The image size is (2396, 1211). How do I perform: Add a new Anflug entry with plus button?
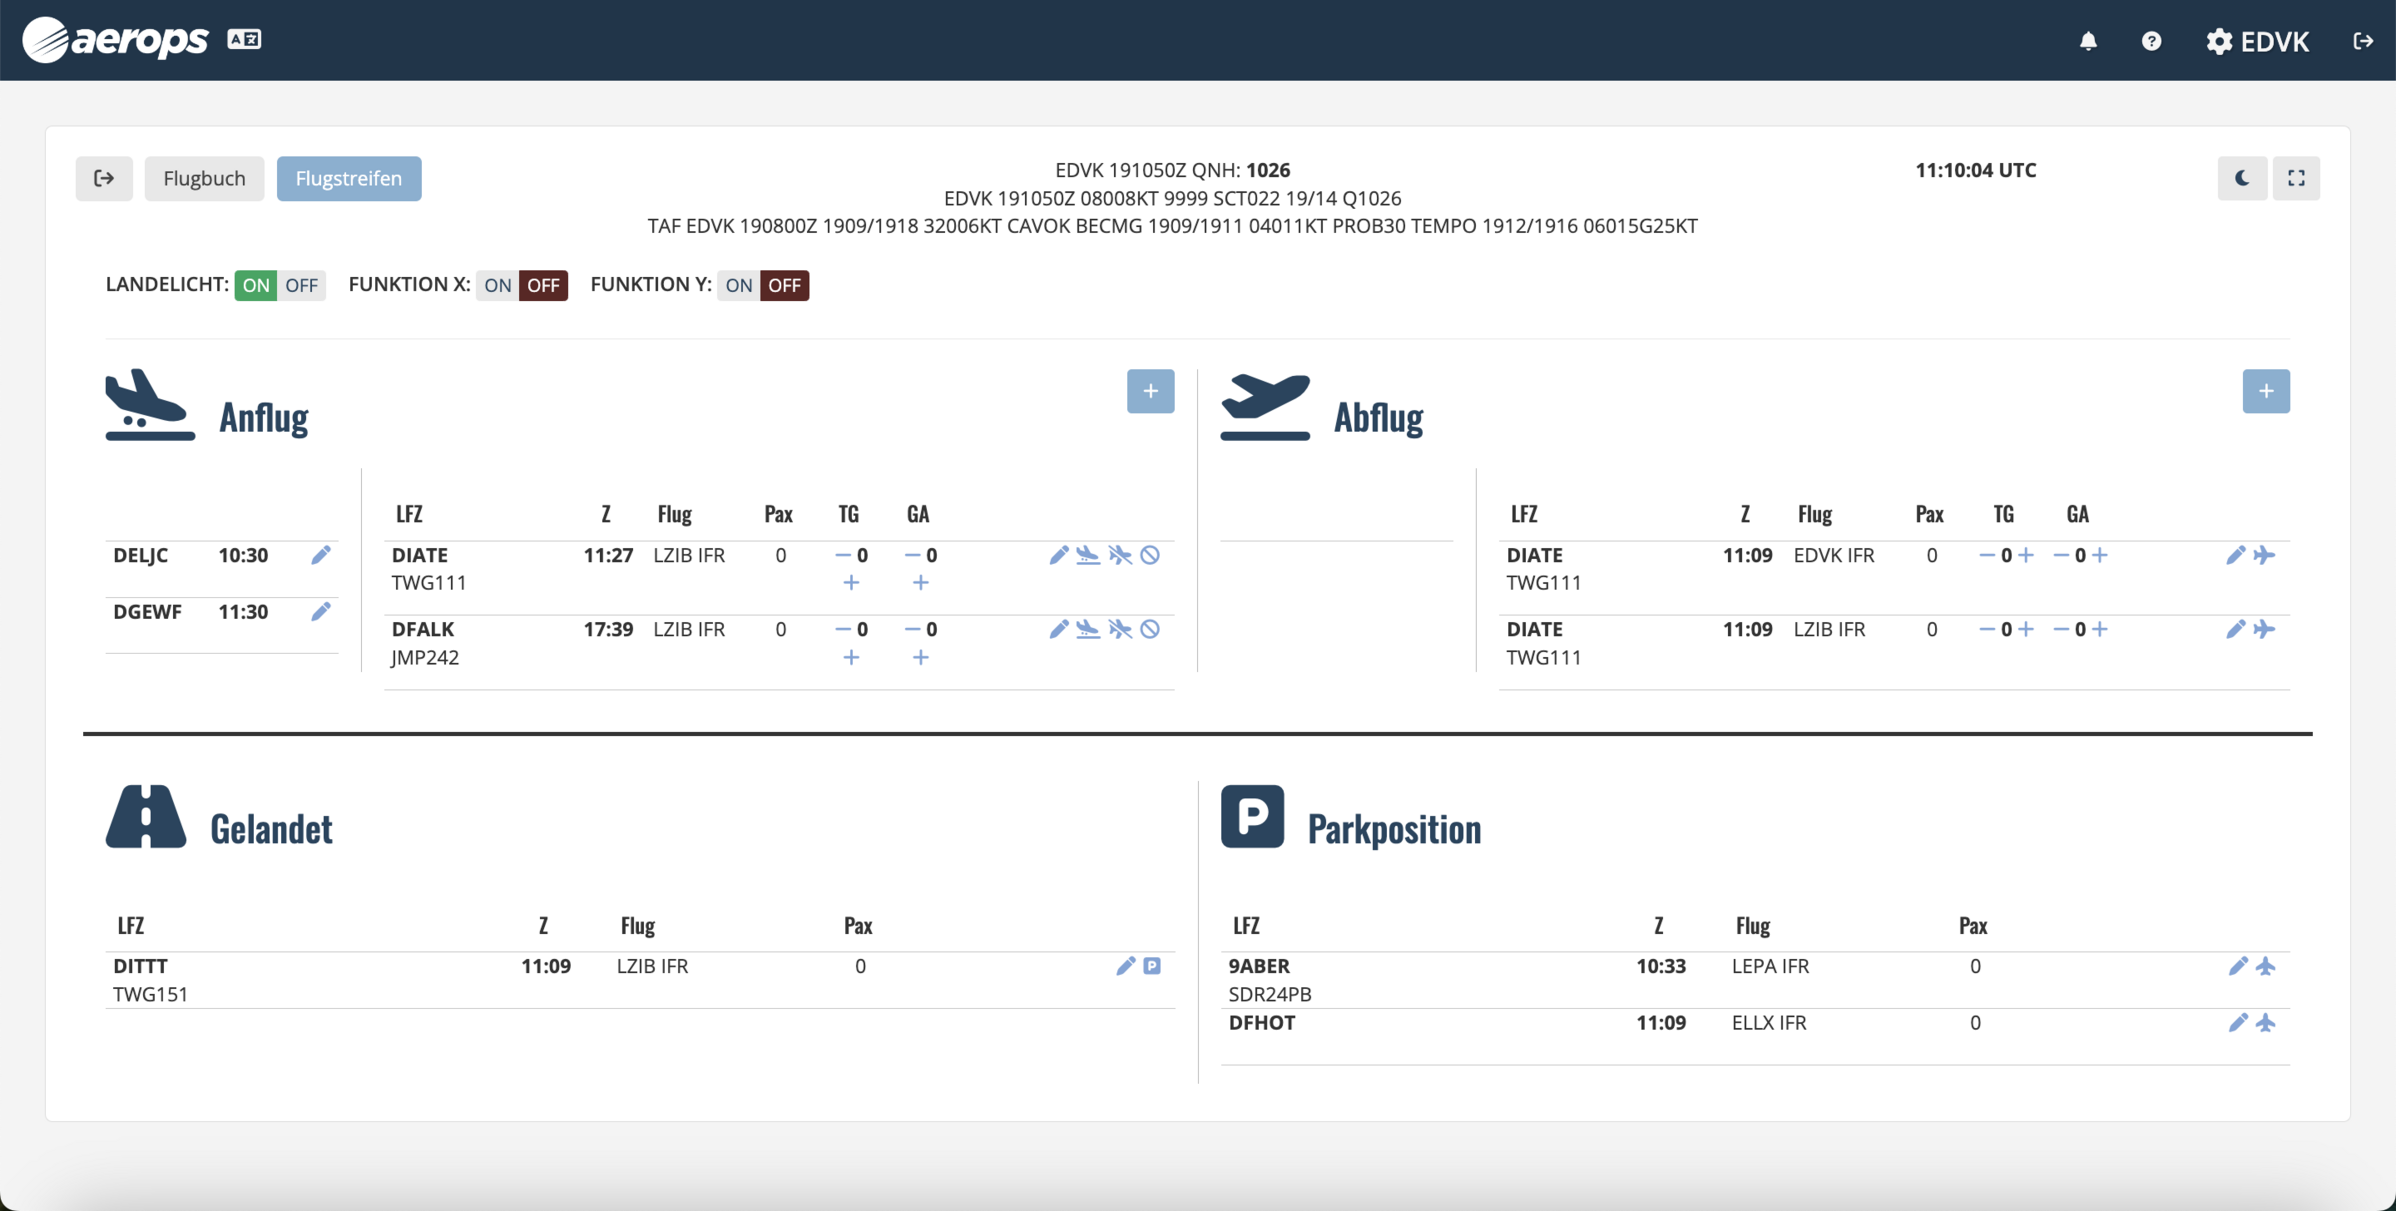pyautogui.click(x=1150, y=391)
